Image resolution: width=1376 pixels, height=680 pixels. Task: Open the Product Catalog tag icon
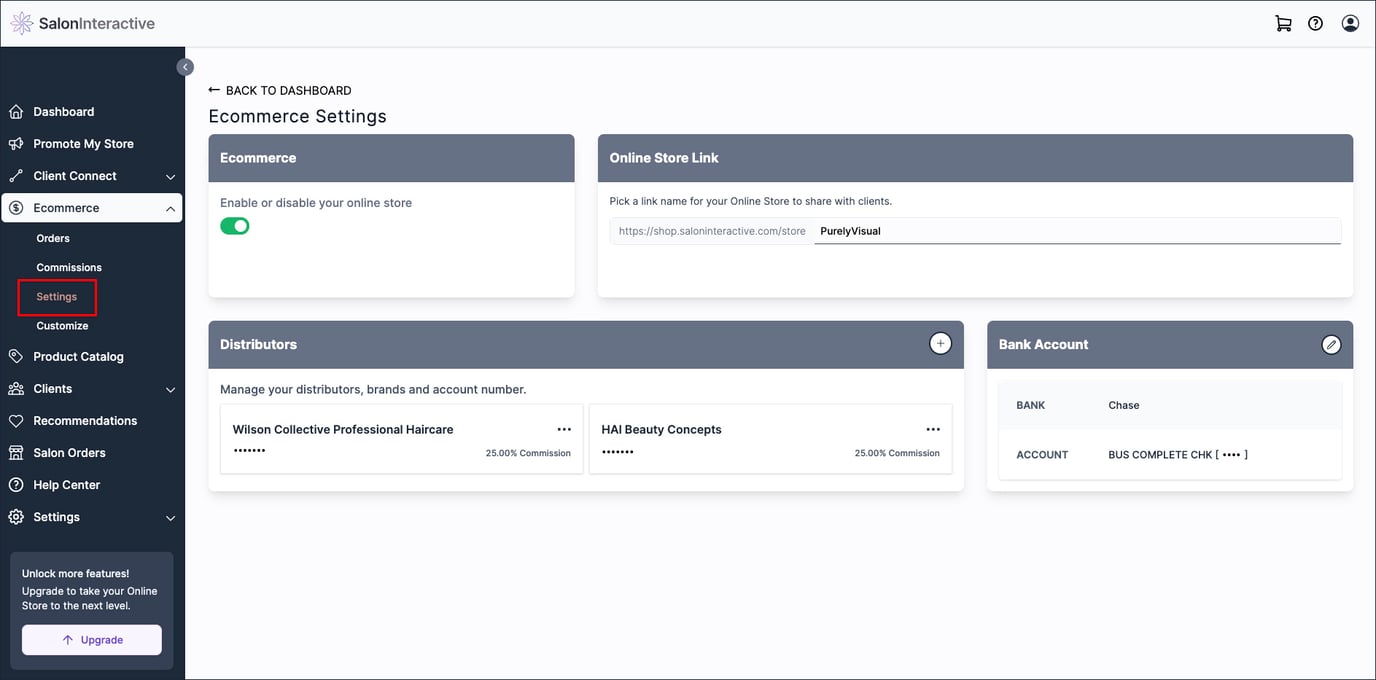click(14, 356)
